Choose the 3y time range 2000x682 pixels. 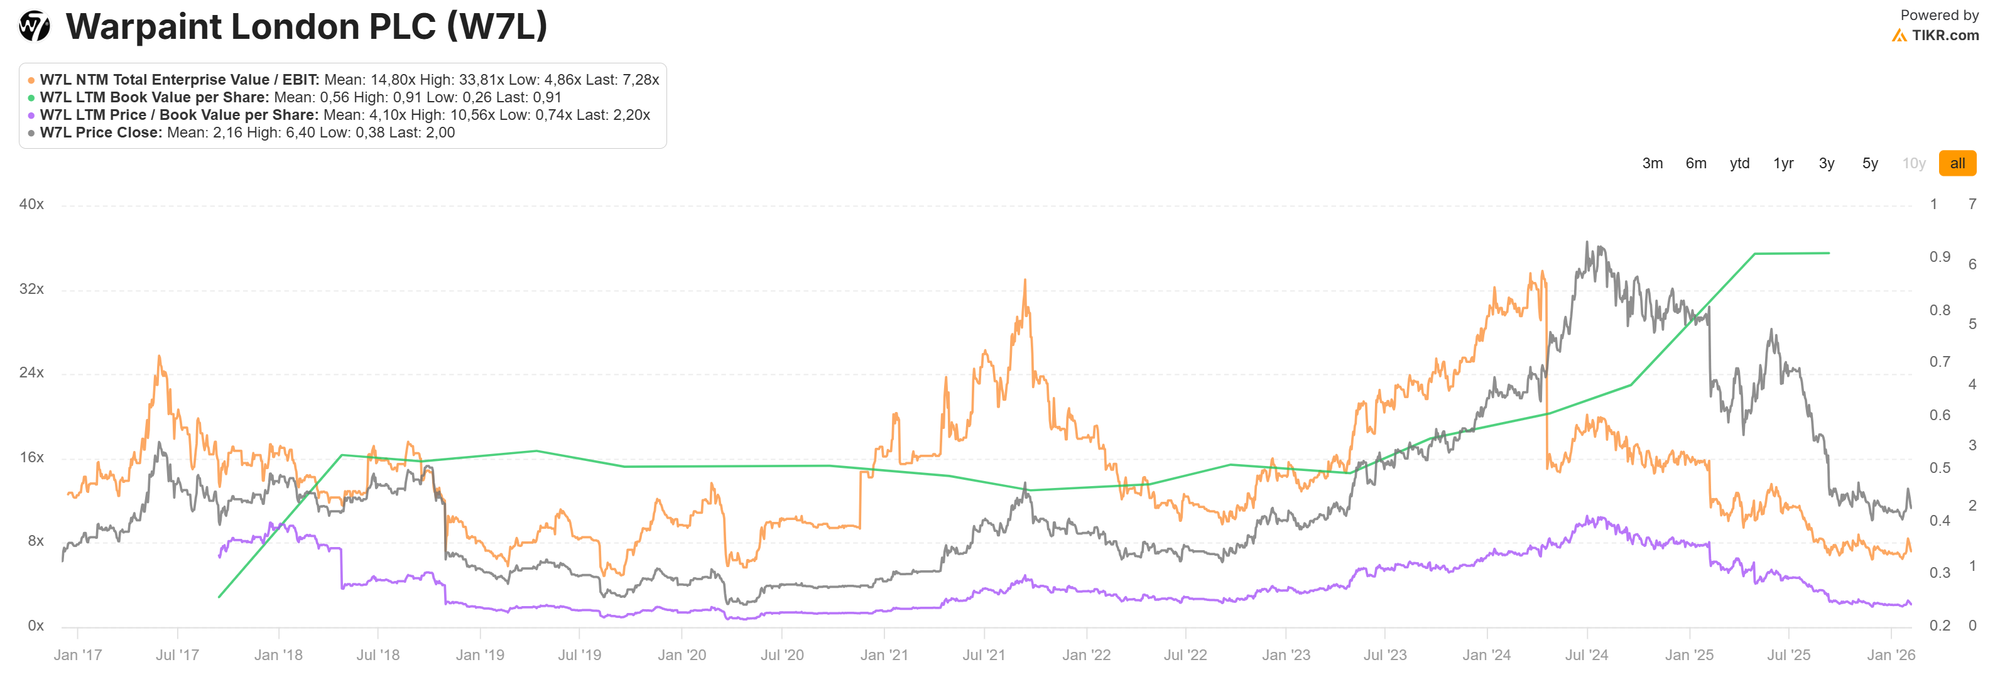[x=1827, y=164]
